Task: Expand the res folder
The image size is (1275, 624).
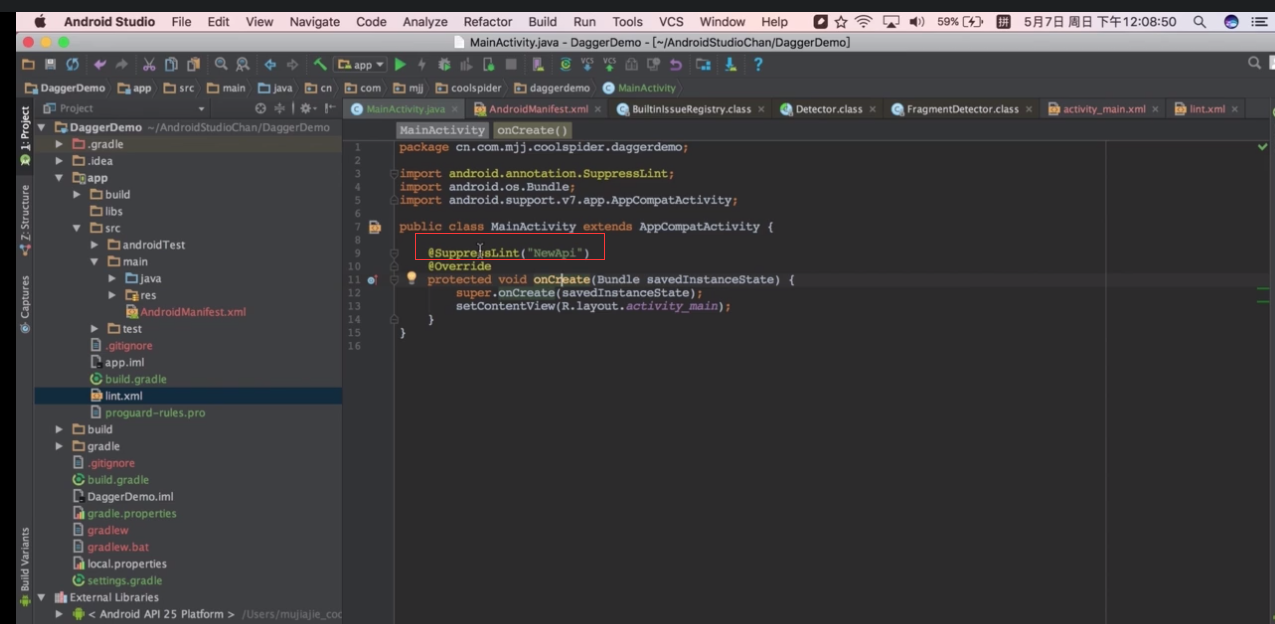Action: pyautogui.click(x=111, y=295)
